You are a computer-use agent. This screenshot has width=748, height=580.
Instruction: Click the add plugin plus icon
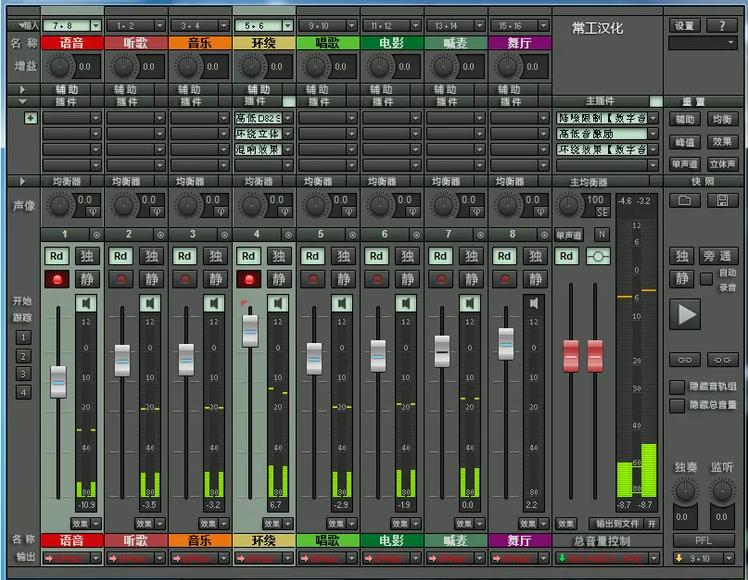[x=31, y=118]
